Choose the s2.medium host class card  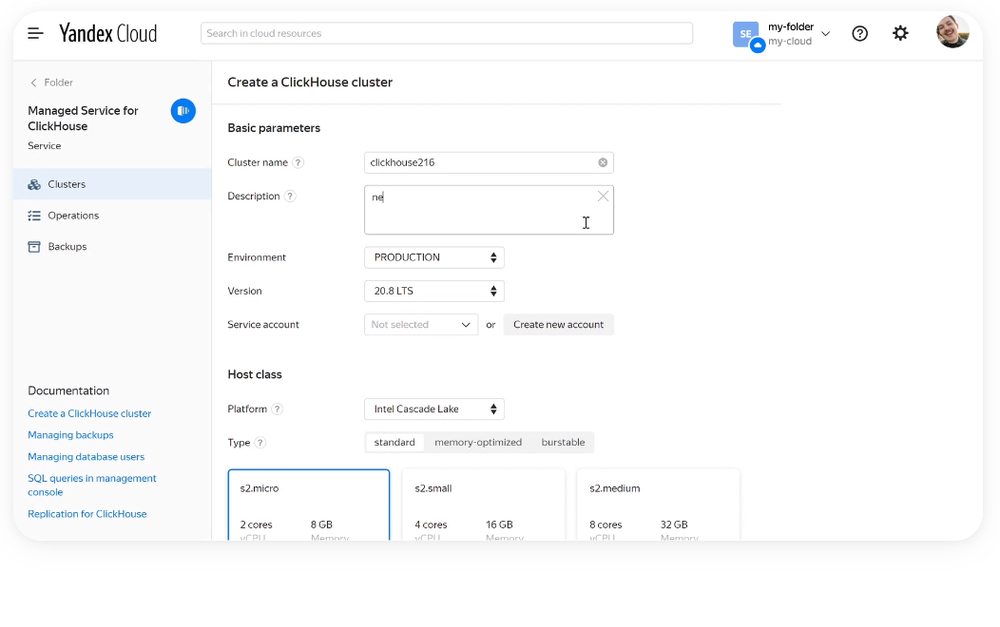658,505
